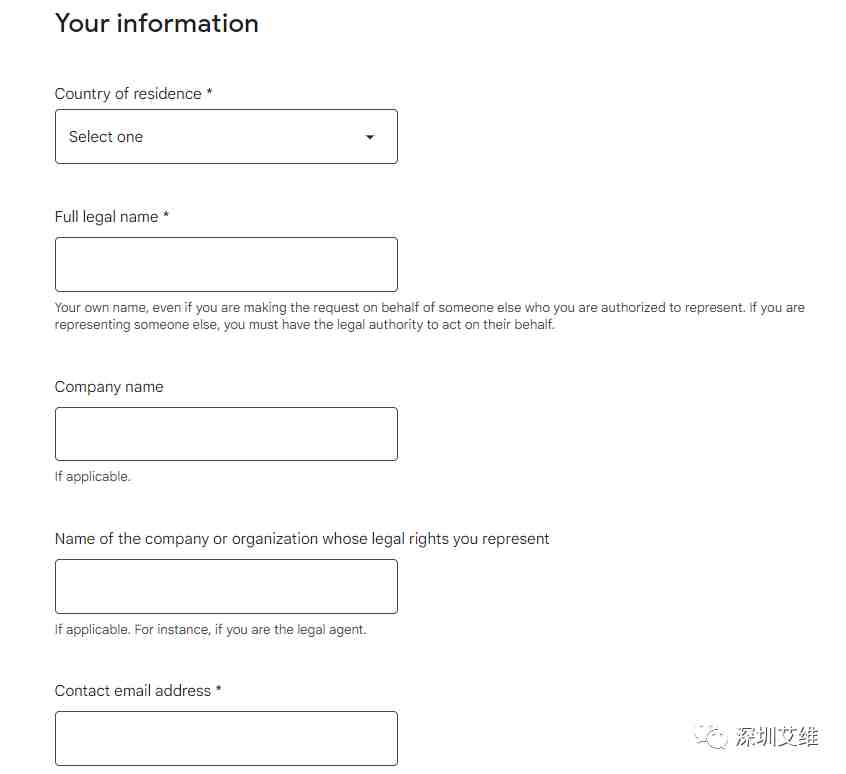The width and height of the screenshot is (846, 774).
Task: Focus the Full legal name field
Action: pos(226,264)
